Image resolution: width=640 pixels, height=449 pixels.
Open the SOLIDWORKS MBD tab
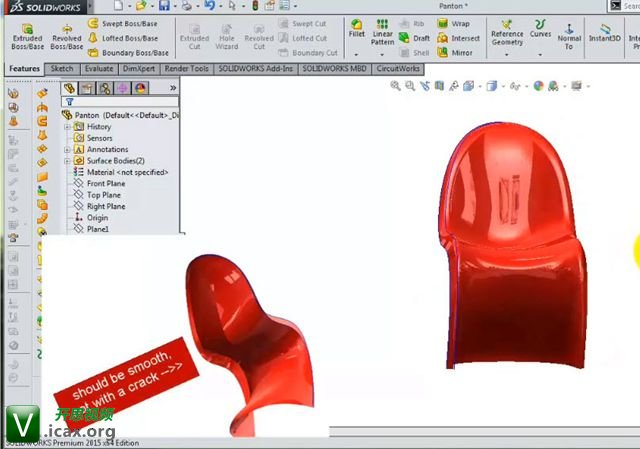point(334,69)
